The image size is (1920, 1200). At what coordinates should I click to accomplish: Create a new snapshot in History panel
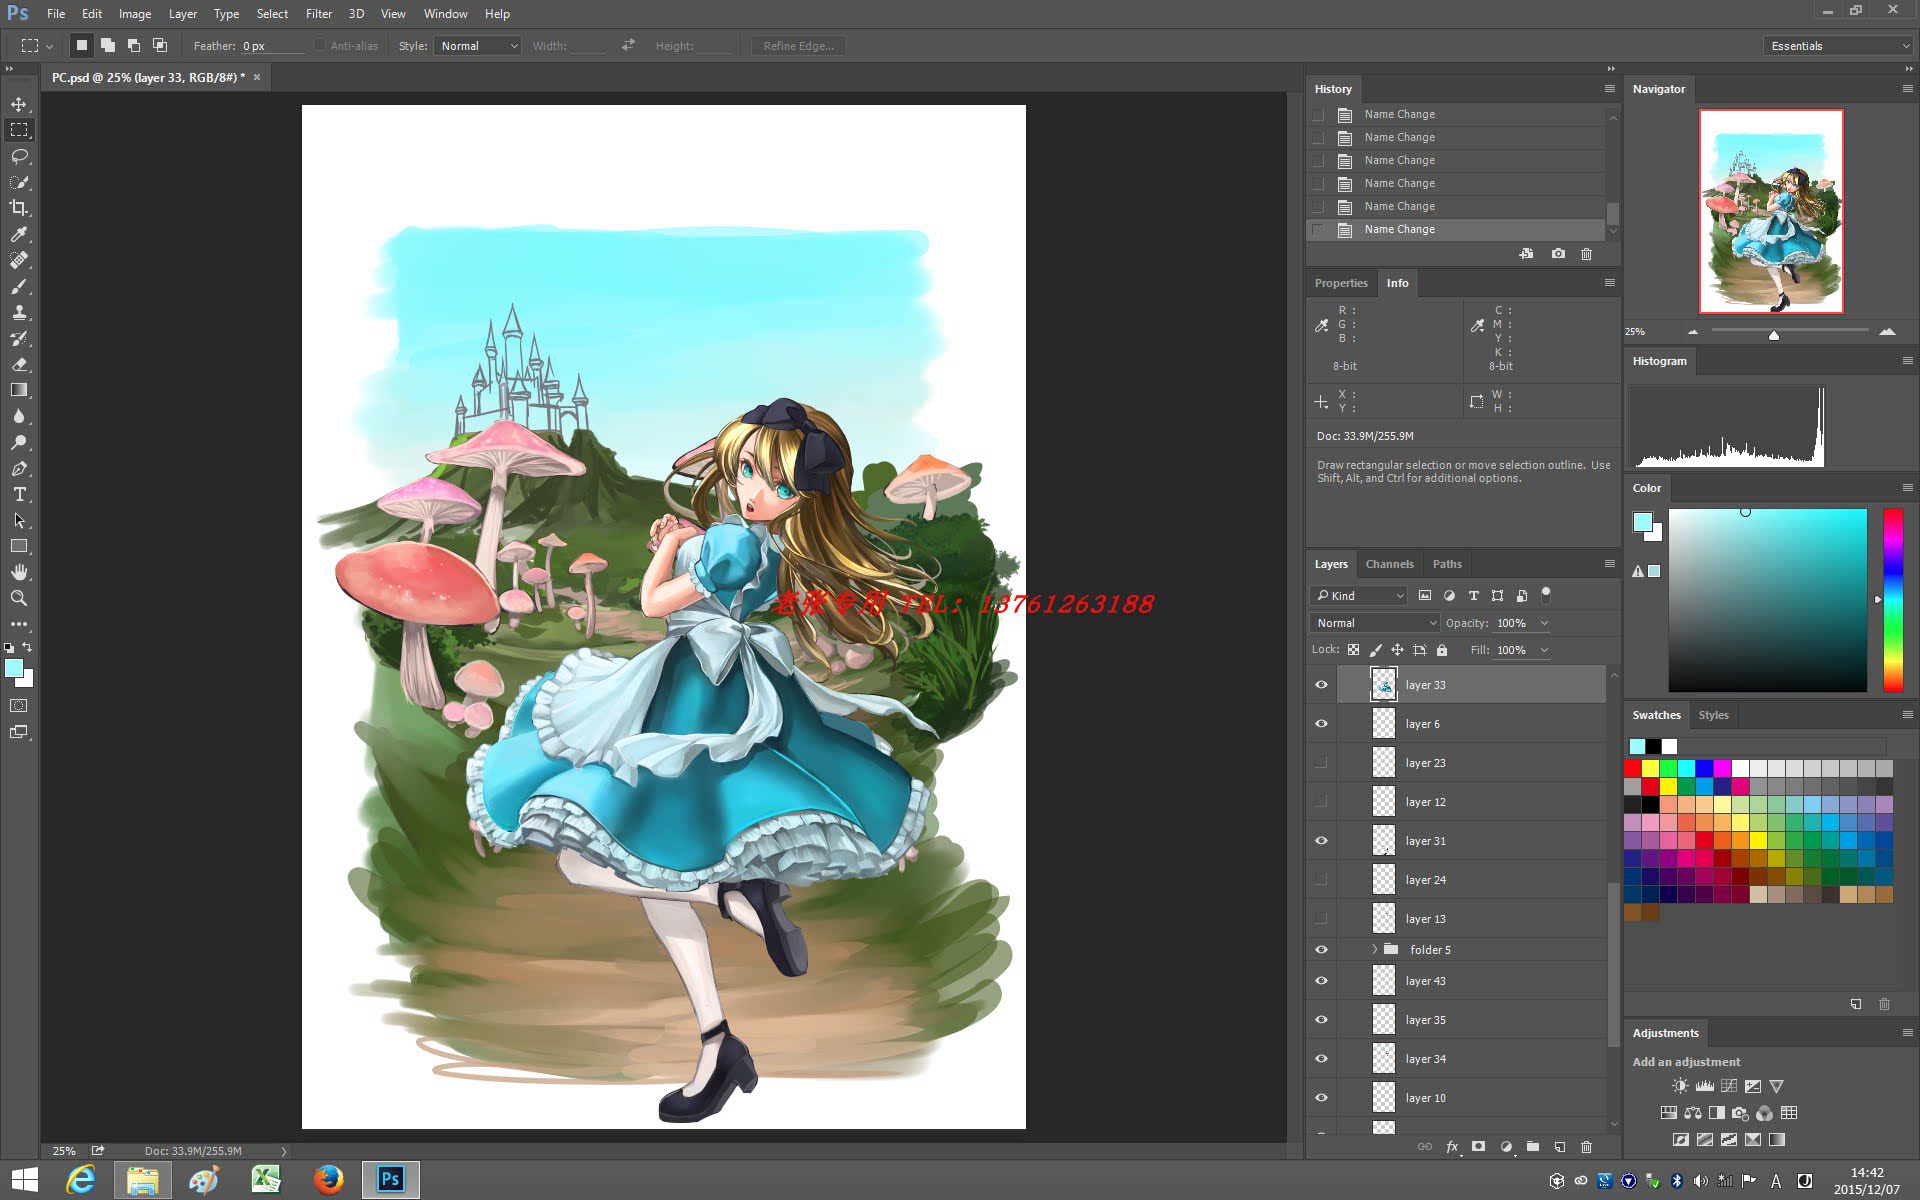[x=1558, y=254]
